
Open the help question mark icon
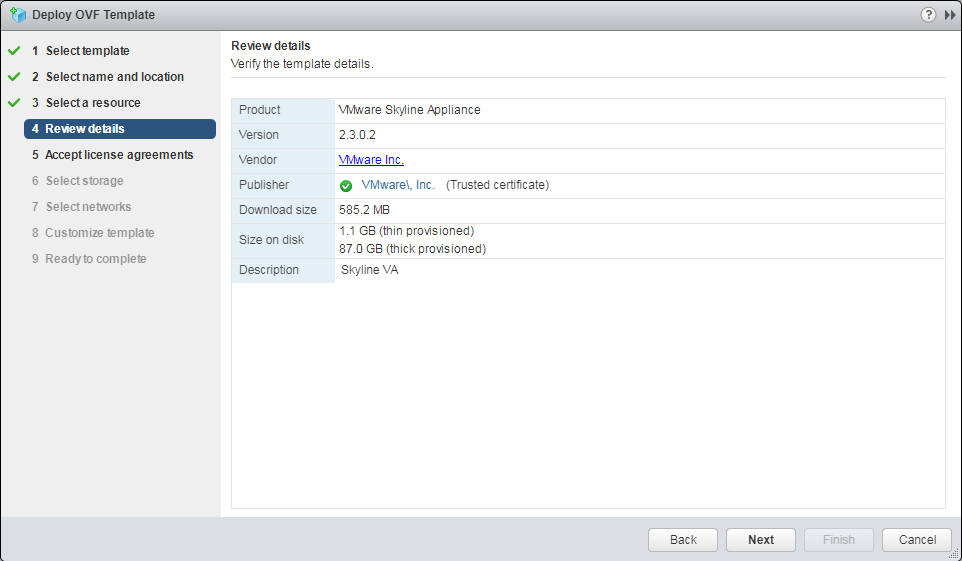928,15
